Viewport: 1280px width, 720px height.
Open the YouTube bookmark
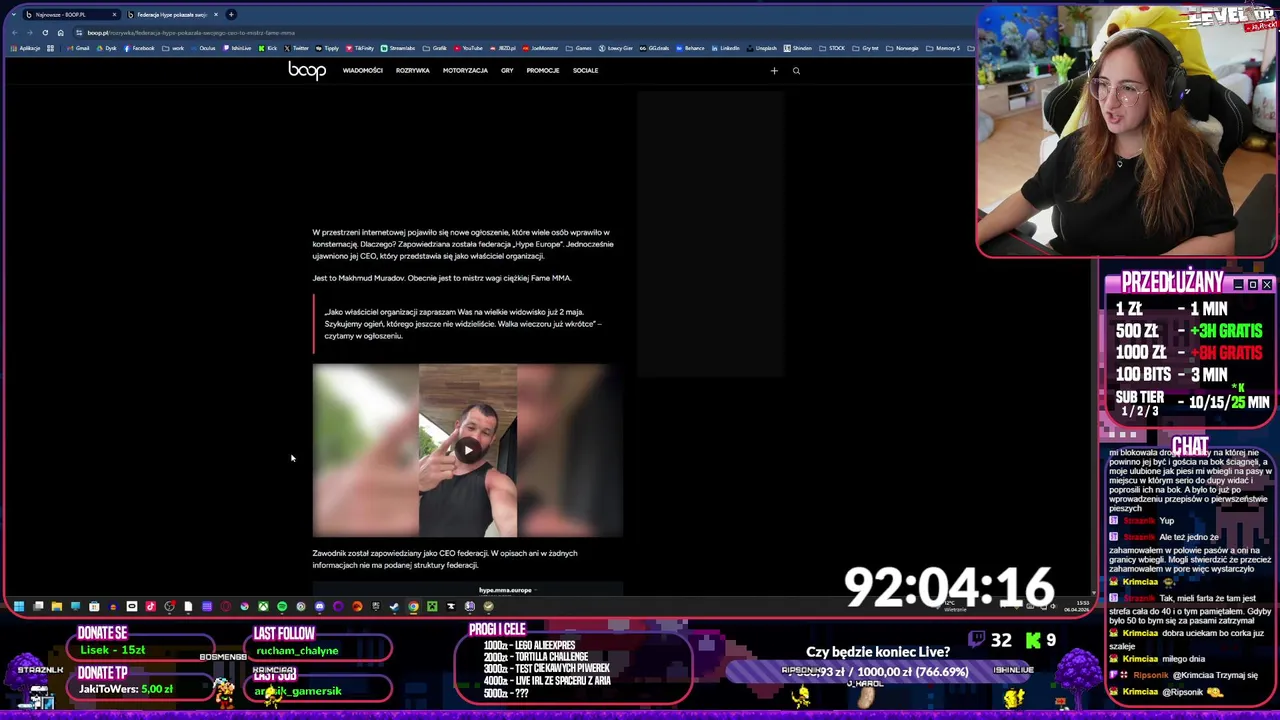point(468,48)
